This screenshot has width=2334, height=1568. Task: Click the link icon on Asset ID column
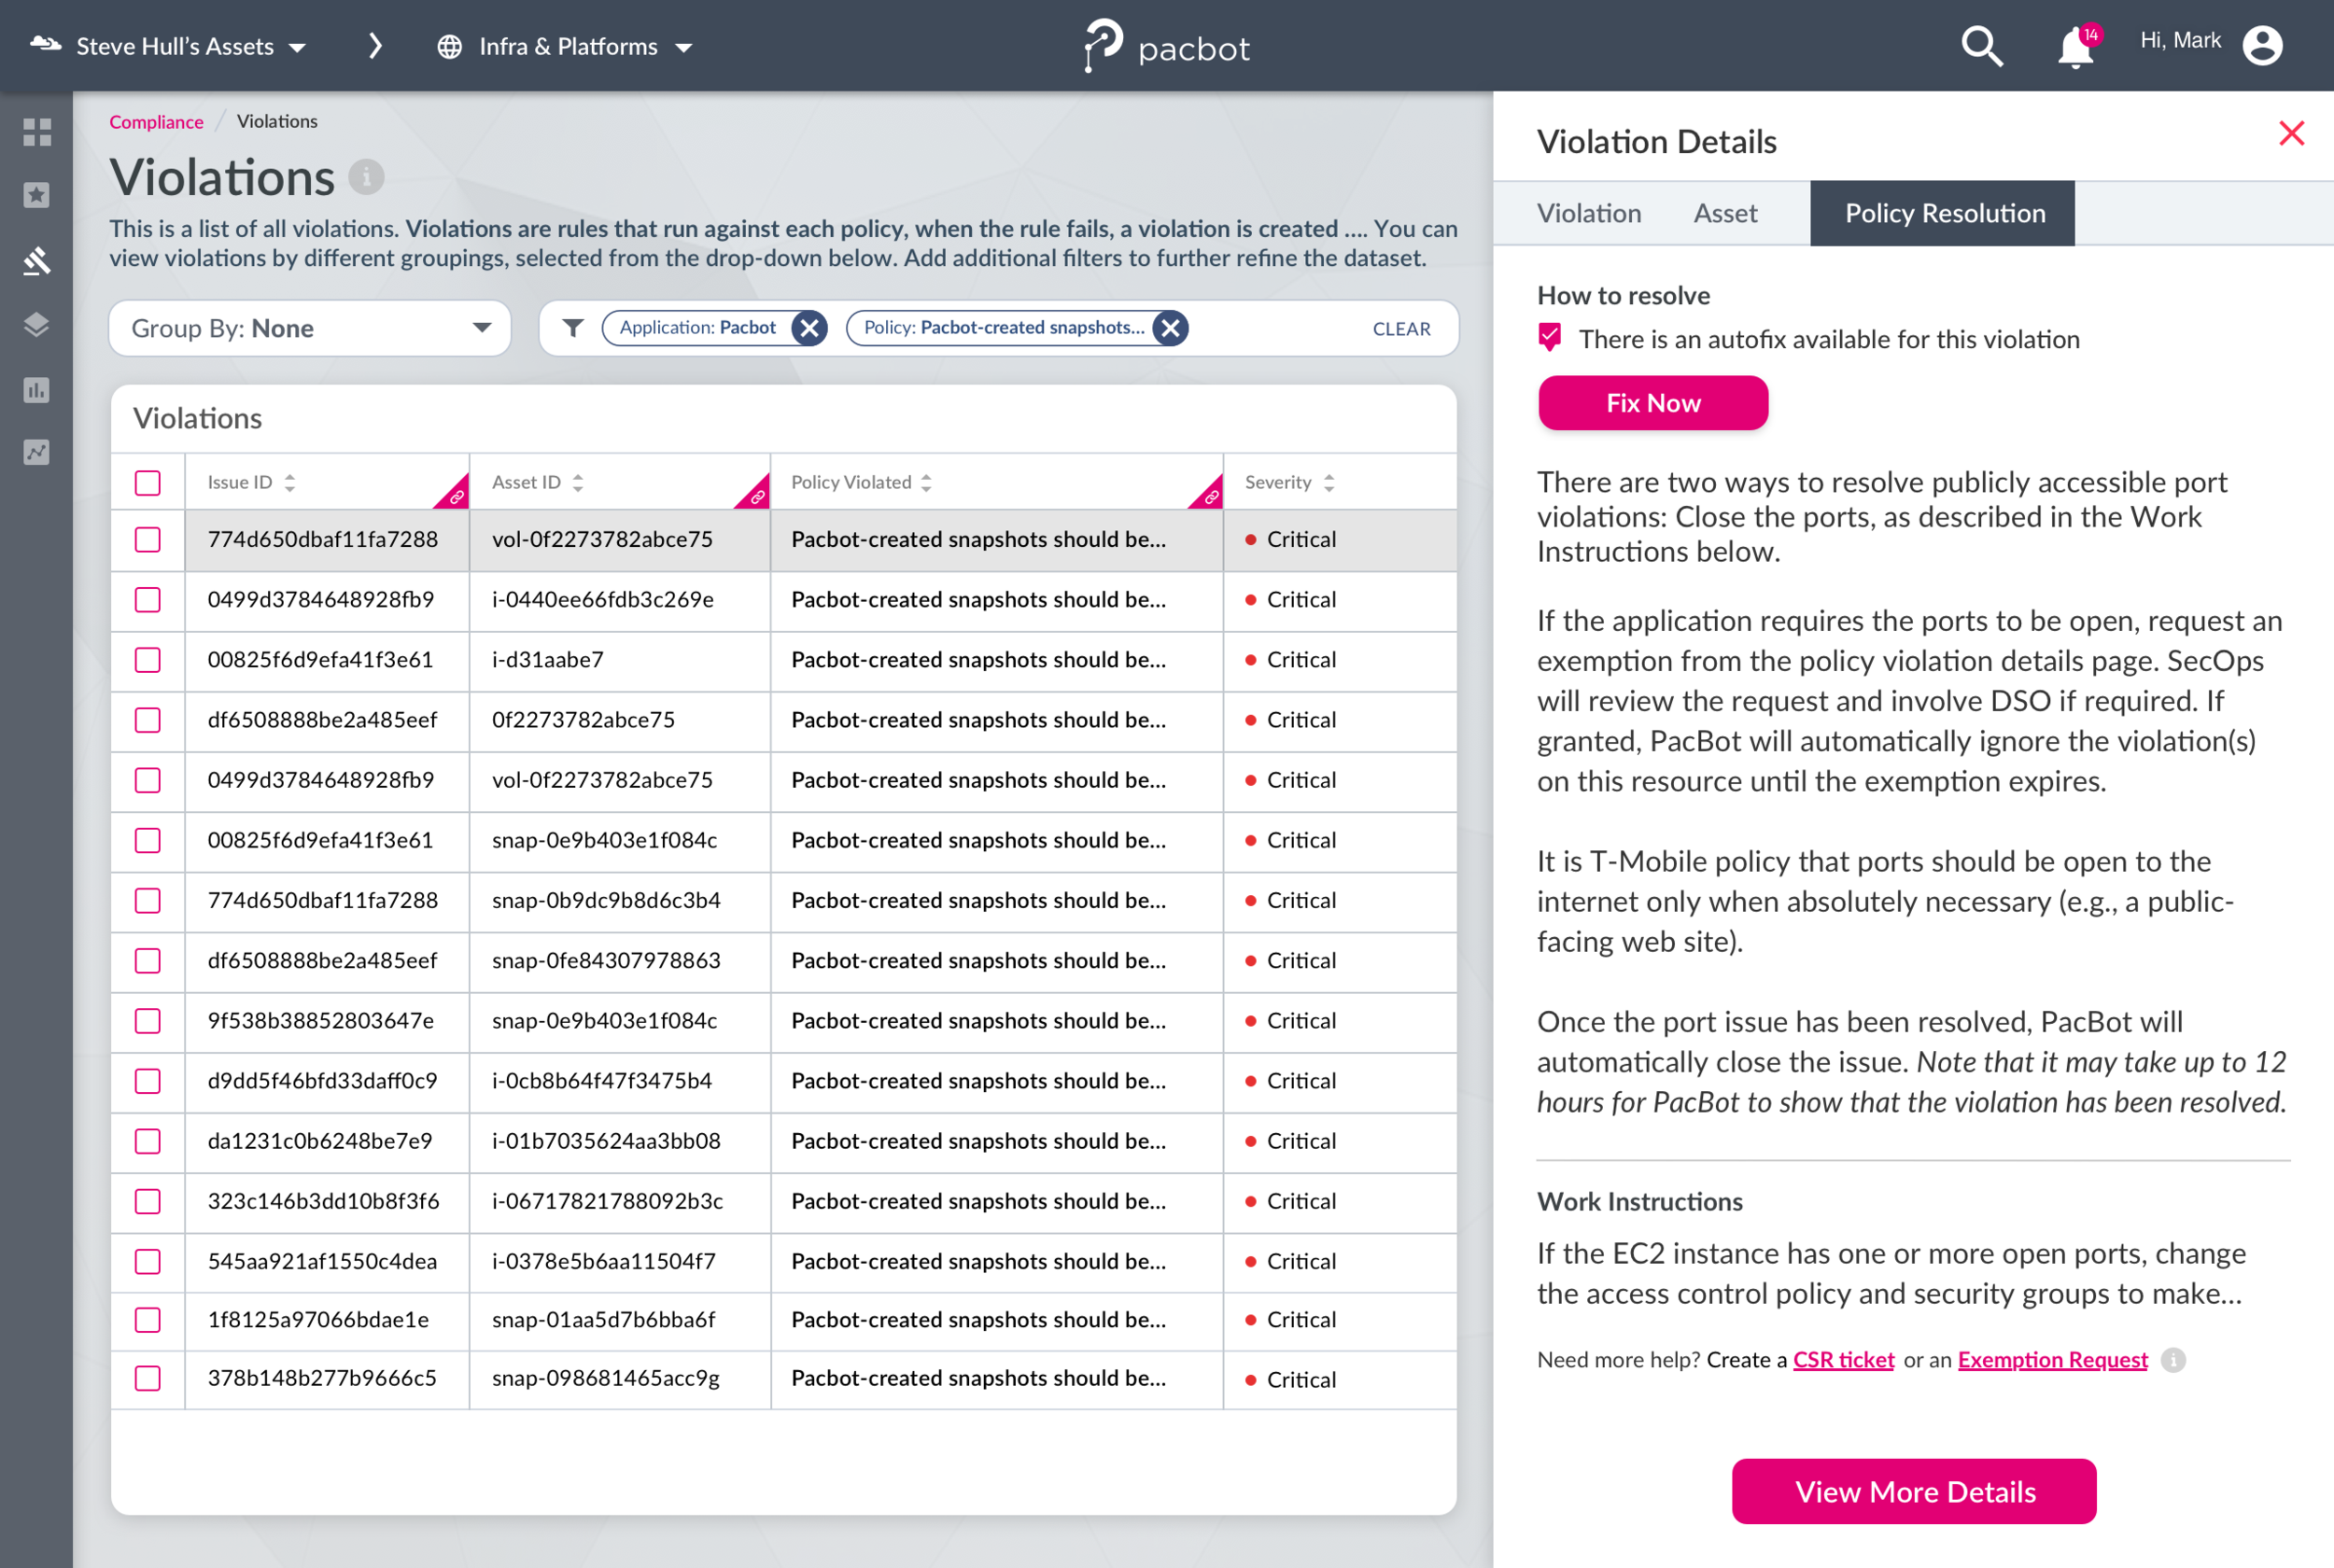click(x=757, y=496)
